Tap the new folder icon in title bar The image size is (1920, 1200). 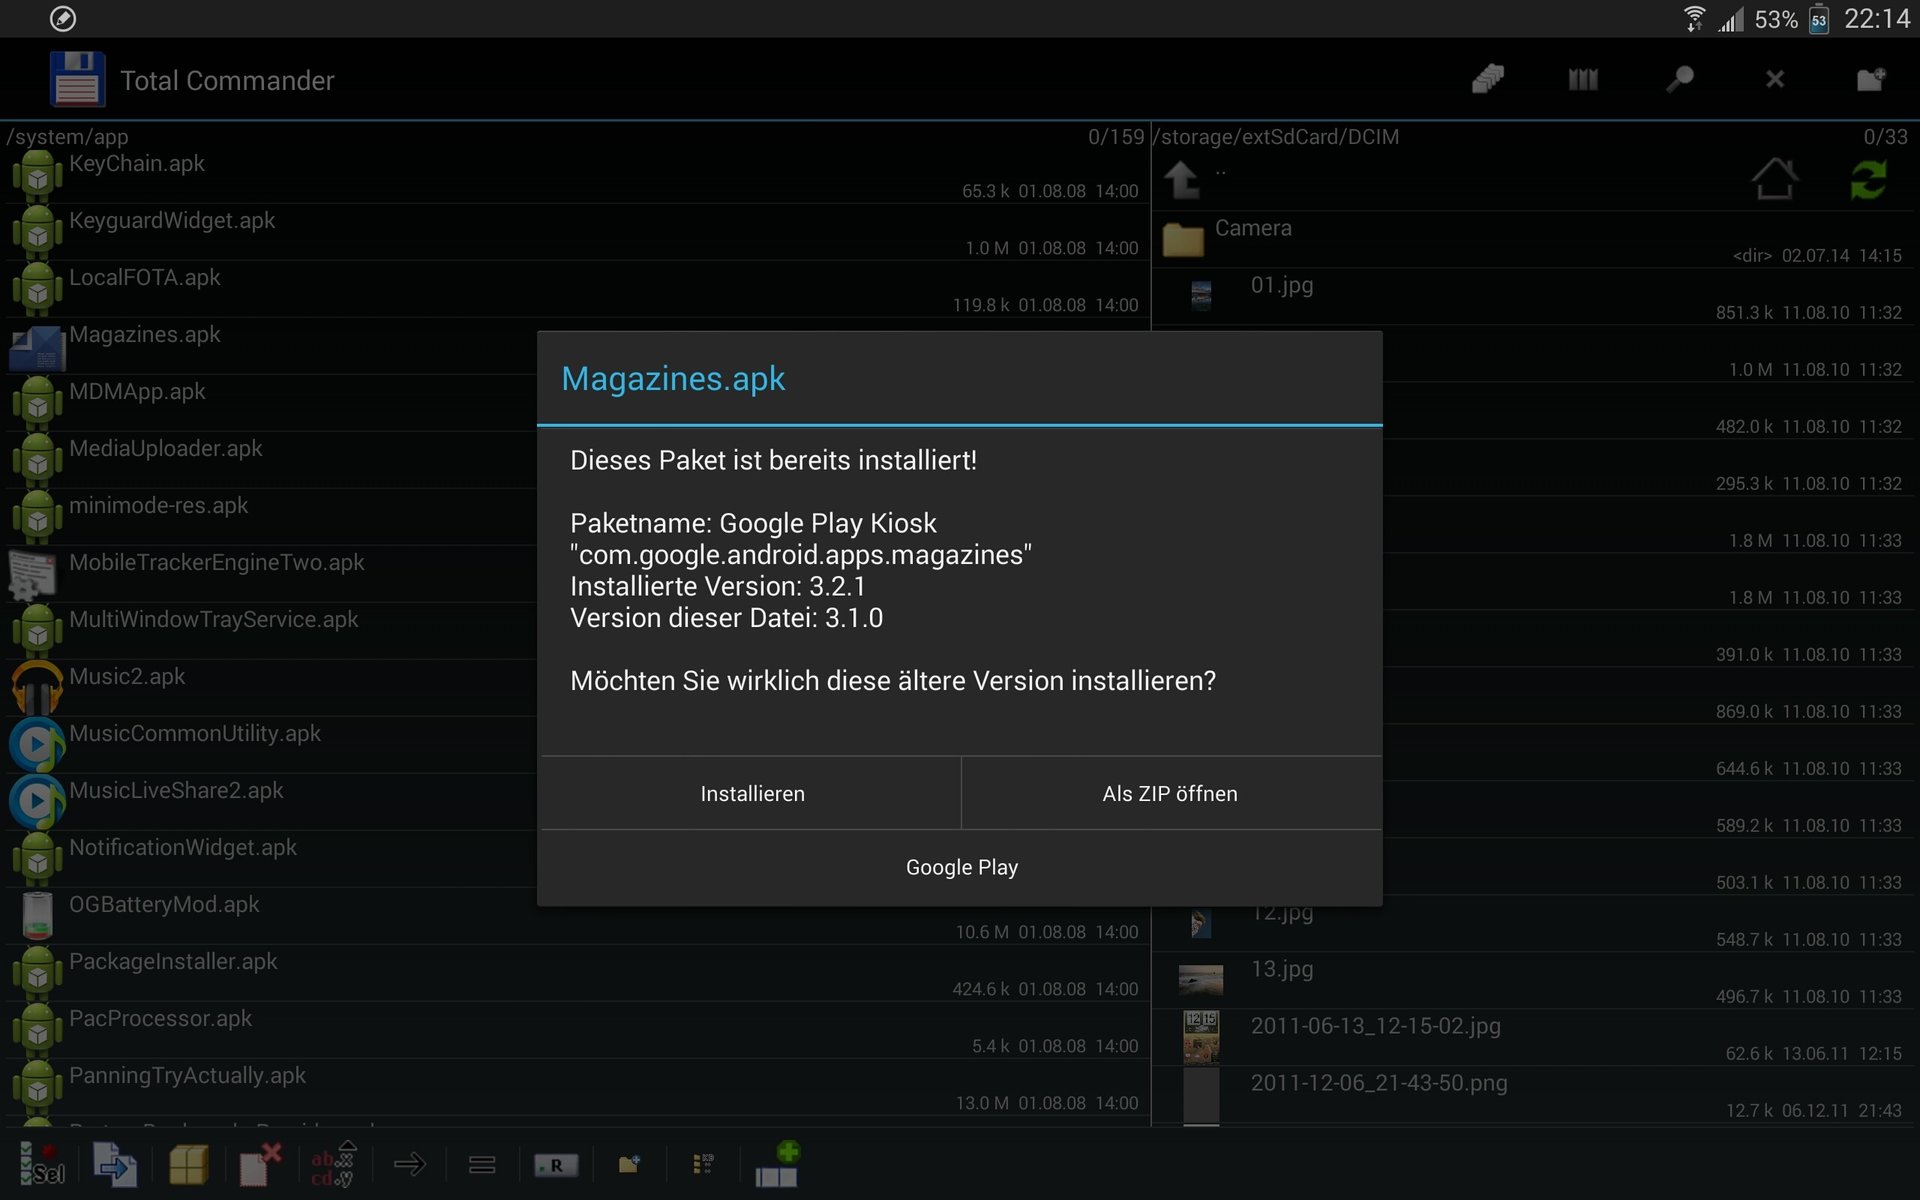1871,79
